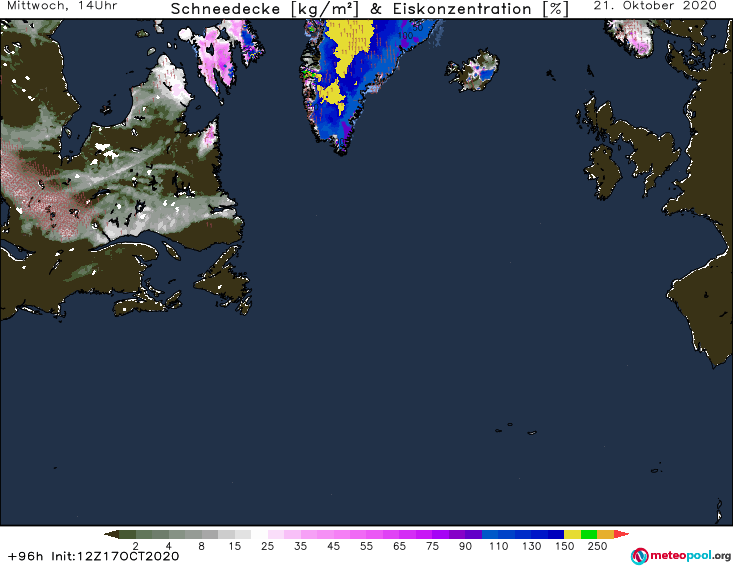Click the island of Ireland on the map
Viewport: 733px width, 566px height.
[x=604, y=172]
